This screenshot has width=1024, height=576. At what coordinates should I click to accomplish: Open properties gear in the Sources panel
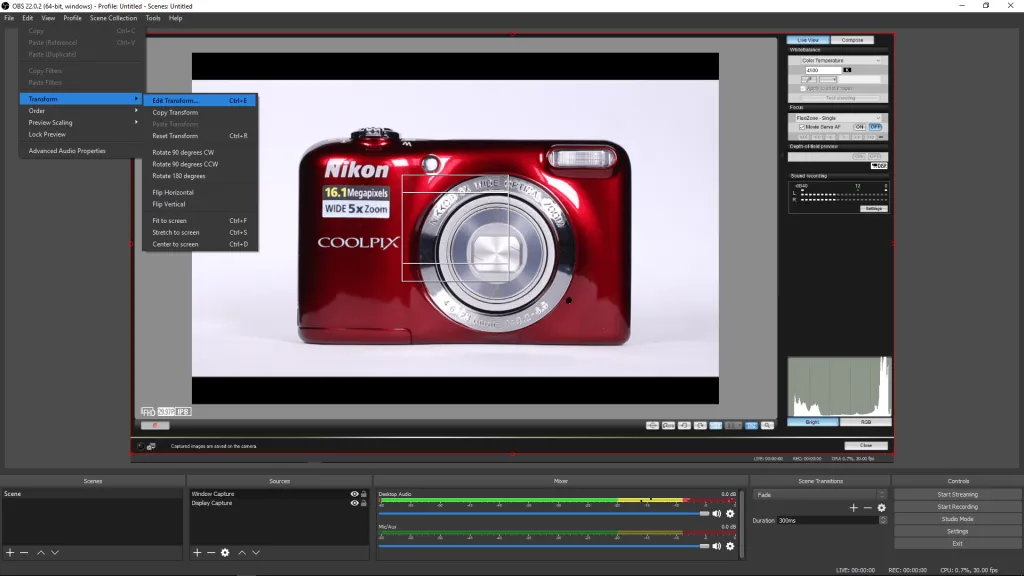pyautogui.click(x=225, y=552)
